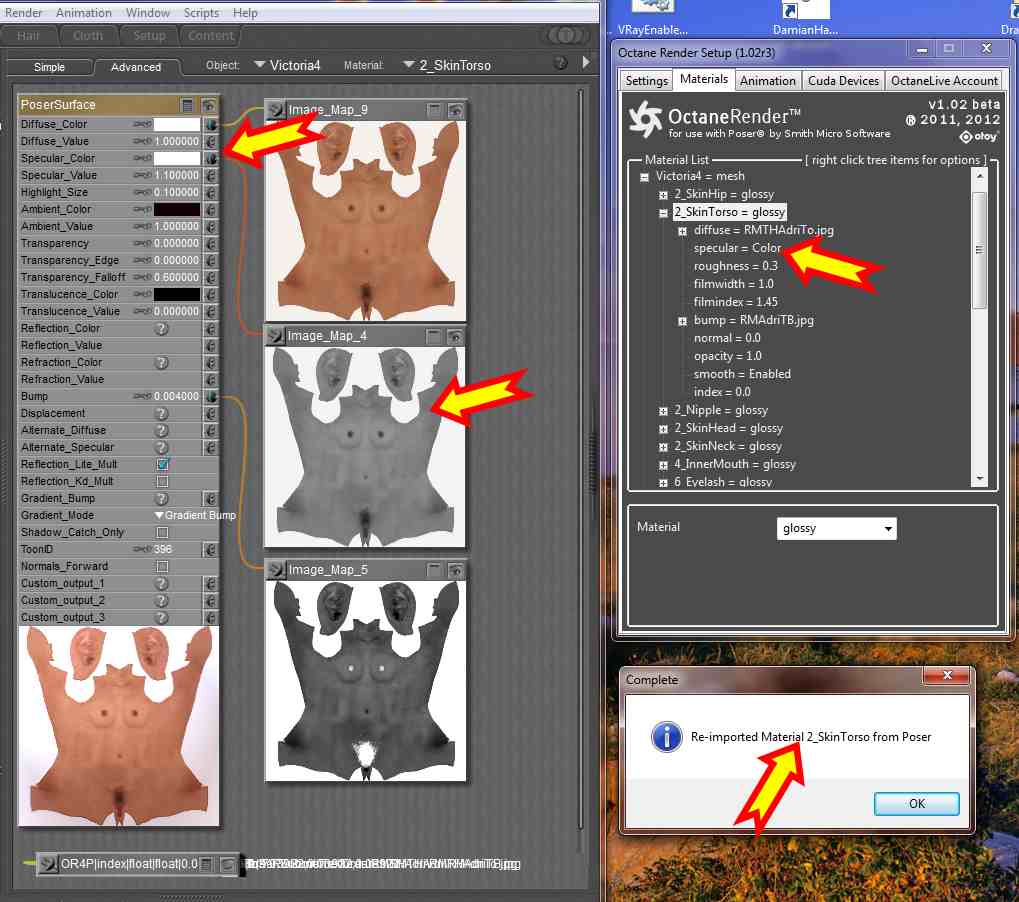Click the Image_Map_4 node output plug icon
The image size is (1019, 902).
pyautogui.click(x=276, y=336)
